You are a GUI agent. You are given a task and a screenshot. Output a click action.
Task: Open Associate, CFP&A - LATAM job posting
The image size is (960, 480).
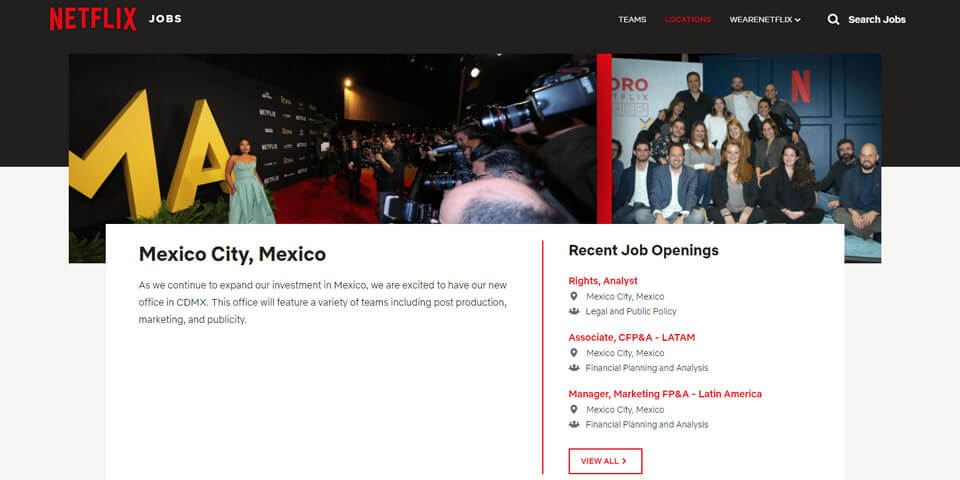click(x=631, y=338)
